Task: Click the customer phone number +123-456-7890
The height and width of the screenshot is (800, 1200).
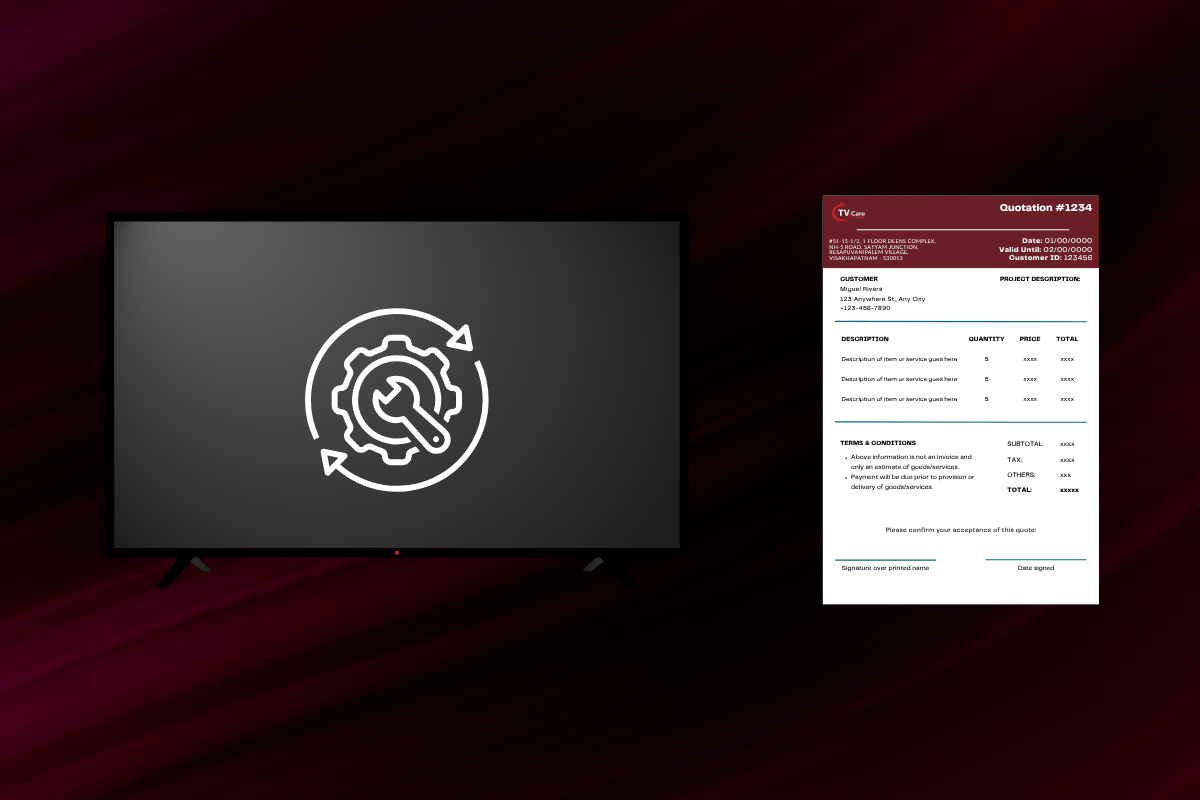Action: coord(865,308)
